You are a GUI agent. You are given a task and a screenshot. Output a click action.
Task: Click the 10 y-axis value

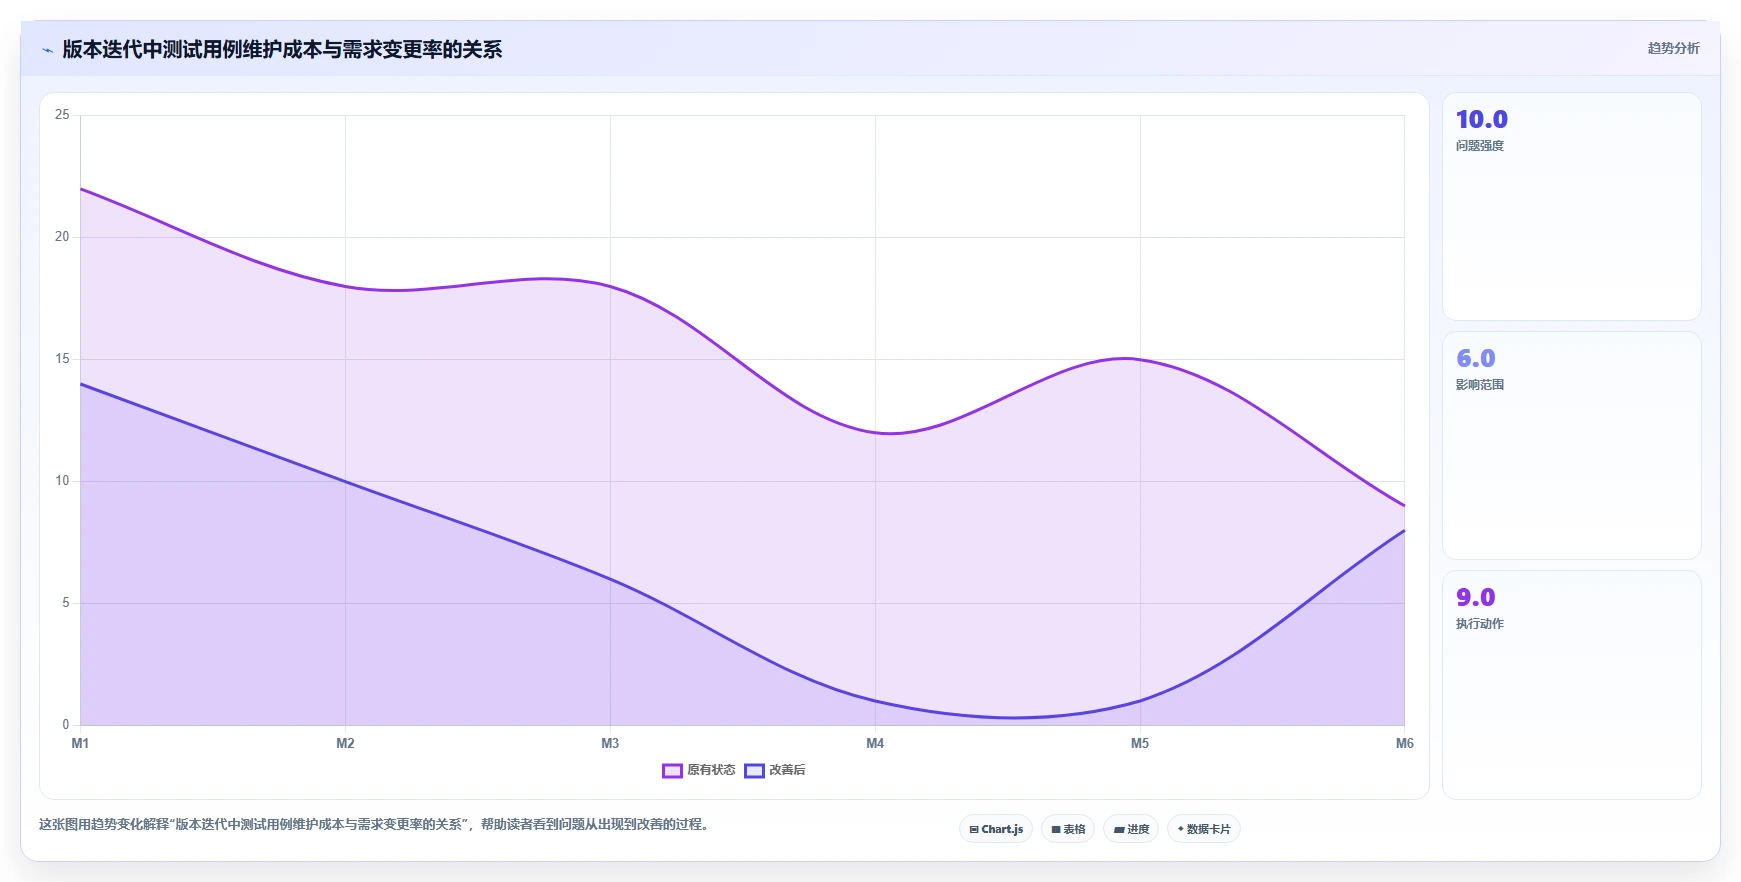point(62,481)
